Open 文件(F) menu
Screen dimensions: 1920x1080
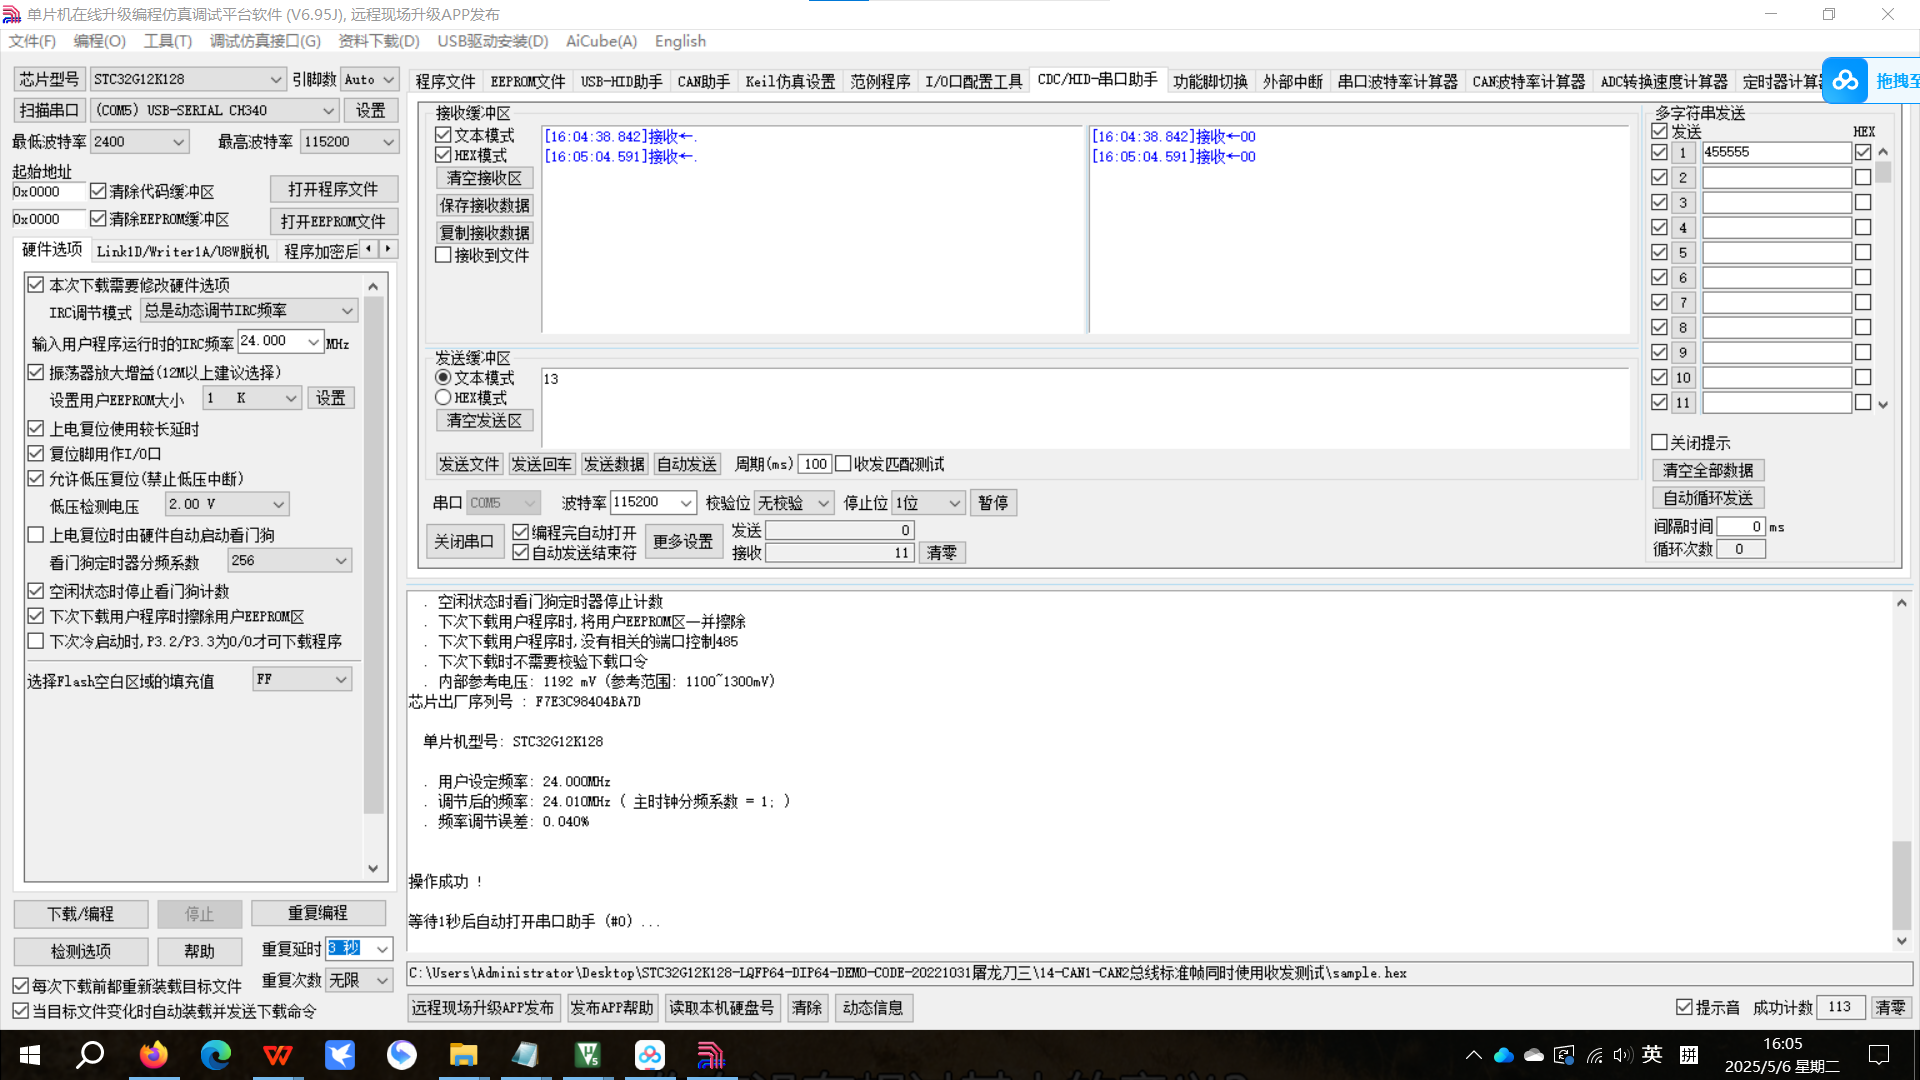point(32,41)
